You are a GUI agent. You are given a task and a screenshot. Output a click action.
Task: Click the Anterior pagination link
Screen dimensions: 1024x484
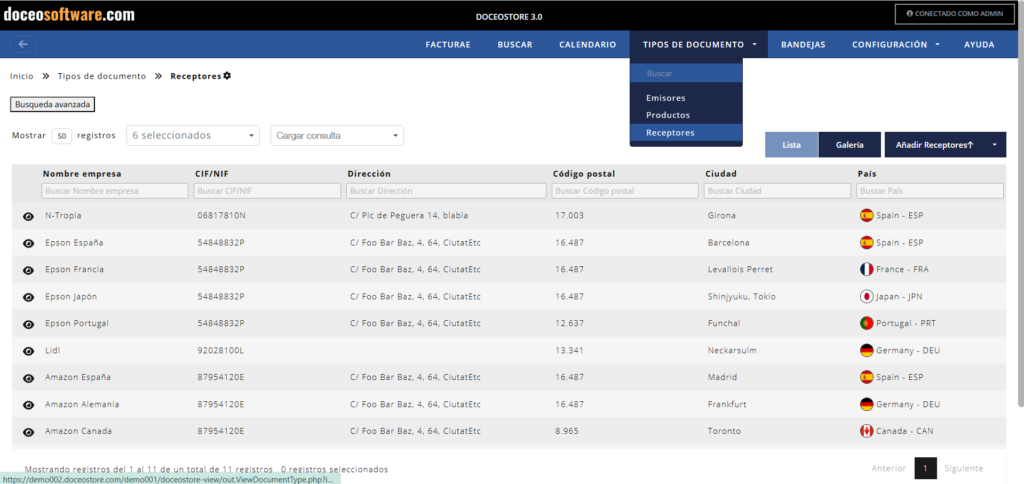tap(888, 468)
